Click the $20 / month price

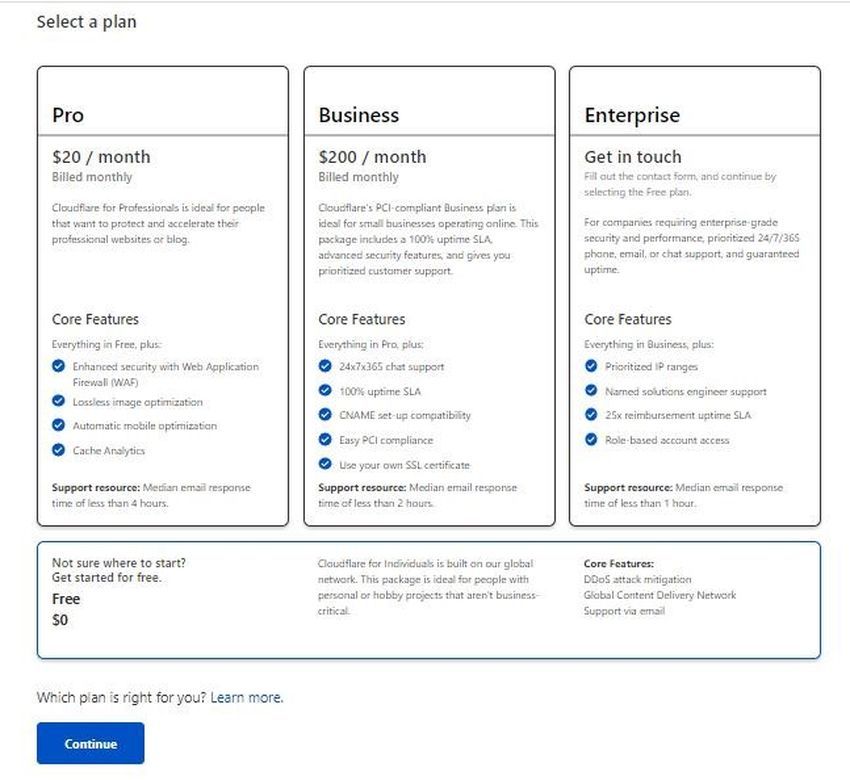(101, 157)
